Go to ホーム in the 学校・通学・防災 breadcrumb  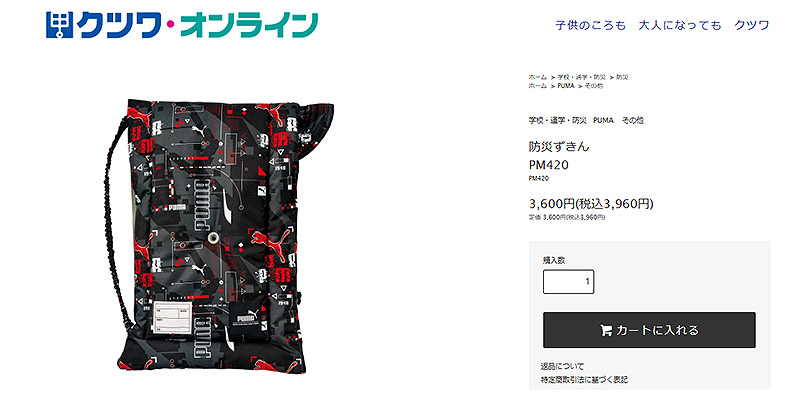click(538, 77)
